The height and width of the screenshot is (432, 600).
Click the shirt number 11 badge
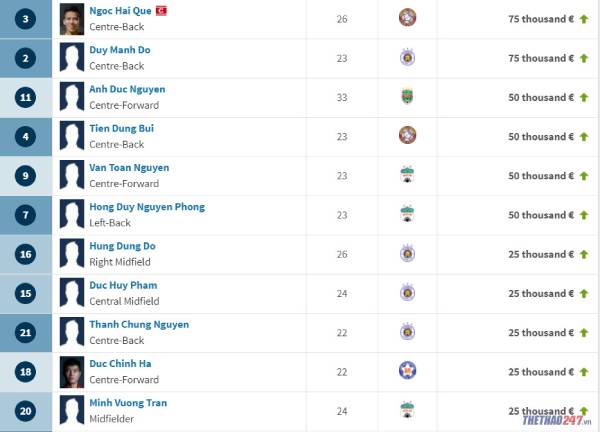[25, 97]
